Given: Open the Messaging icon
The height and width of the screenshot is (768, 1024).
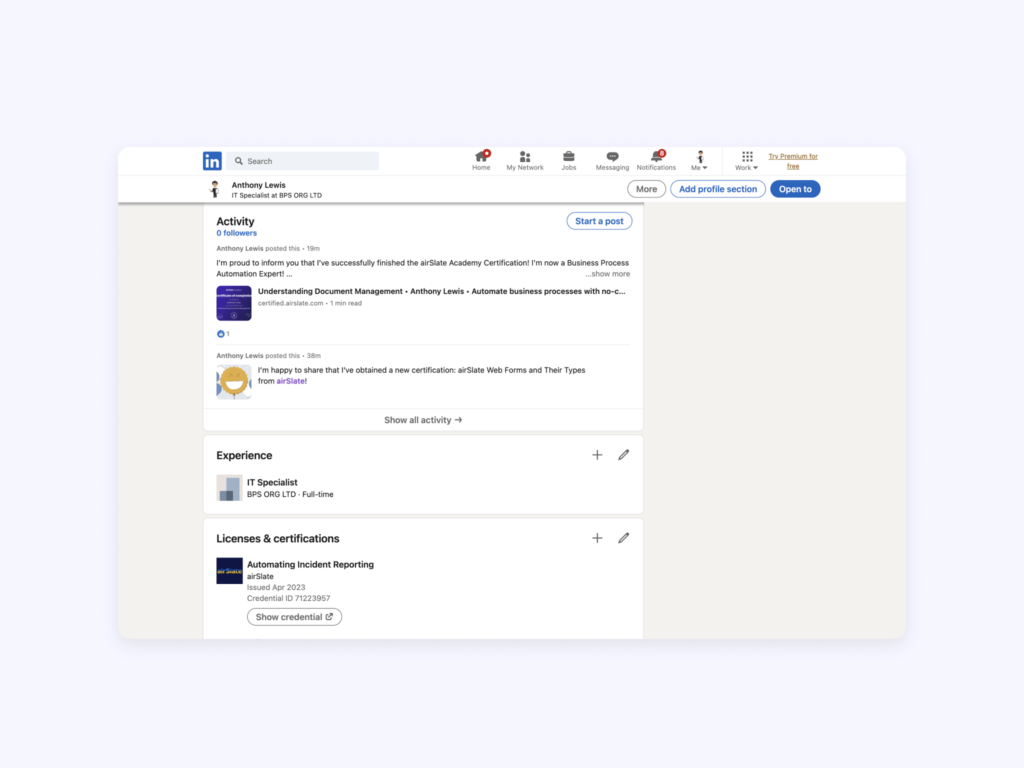Looking at the screenshot, I should 612,157.
